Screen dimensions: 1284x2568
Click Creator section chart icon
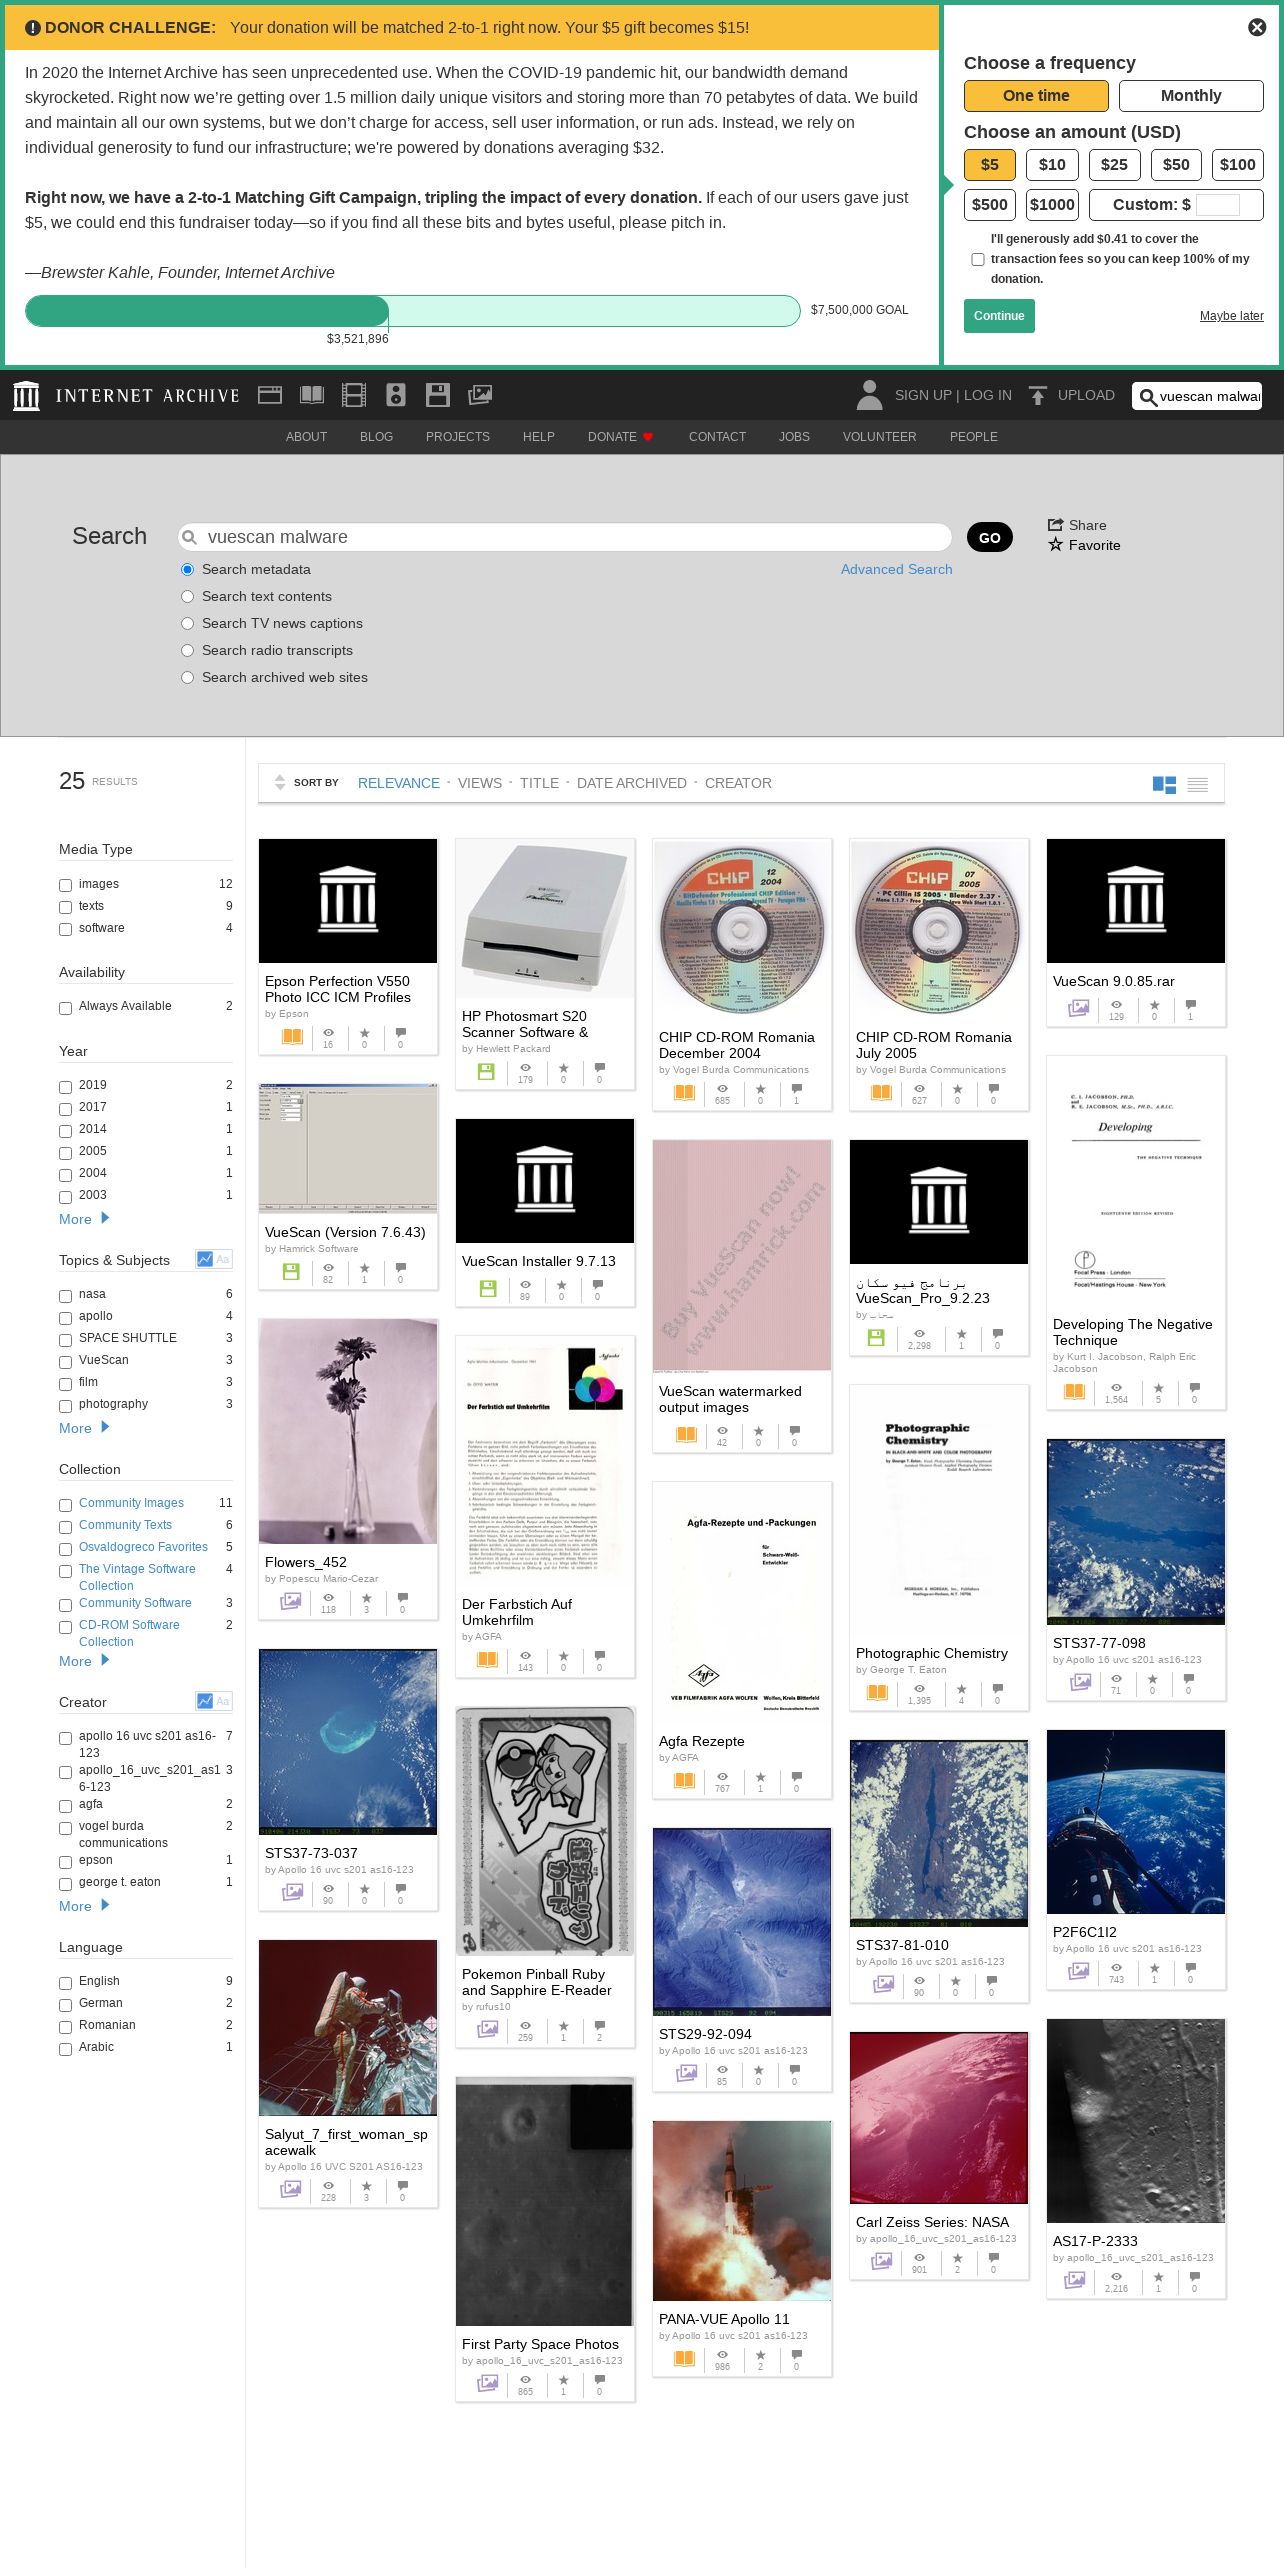205,1701
